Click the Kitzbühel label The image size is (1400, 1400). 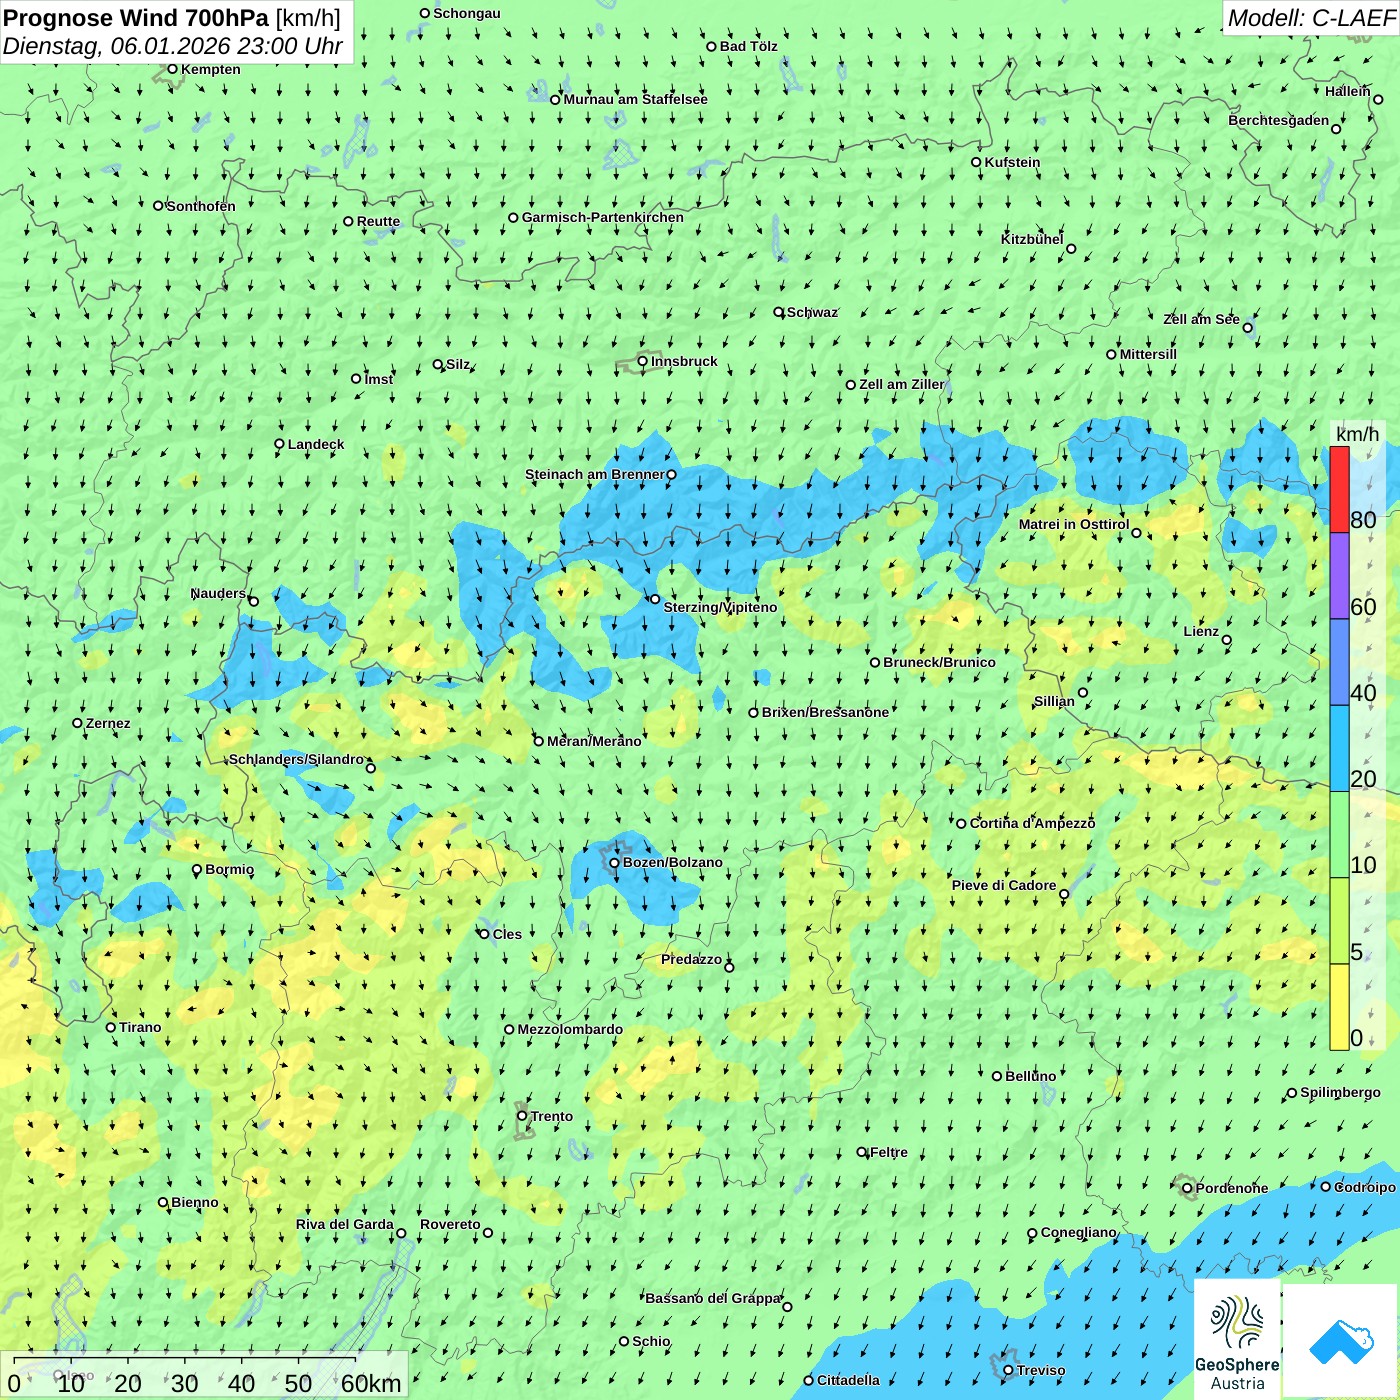(1032, 239)
